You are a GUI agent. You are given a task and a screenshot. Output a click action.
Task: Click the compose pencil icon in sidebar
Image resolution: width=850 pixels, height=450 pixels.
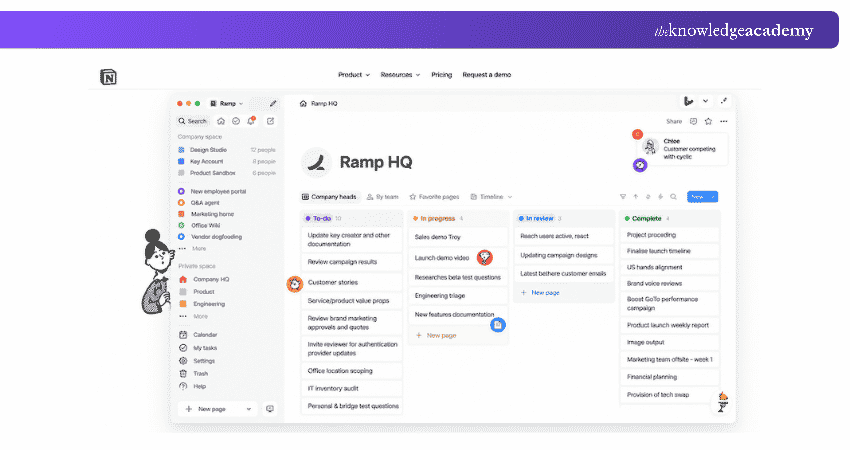(273, 104)
